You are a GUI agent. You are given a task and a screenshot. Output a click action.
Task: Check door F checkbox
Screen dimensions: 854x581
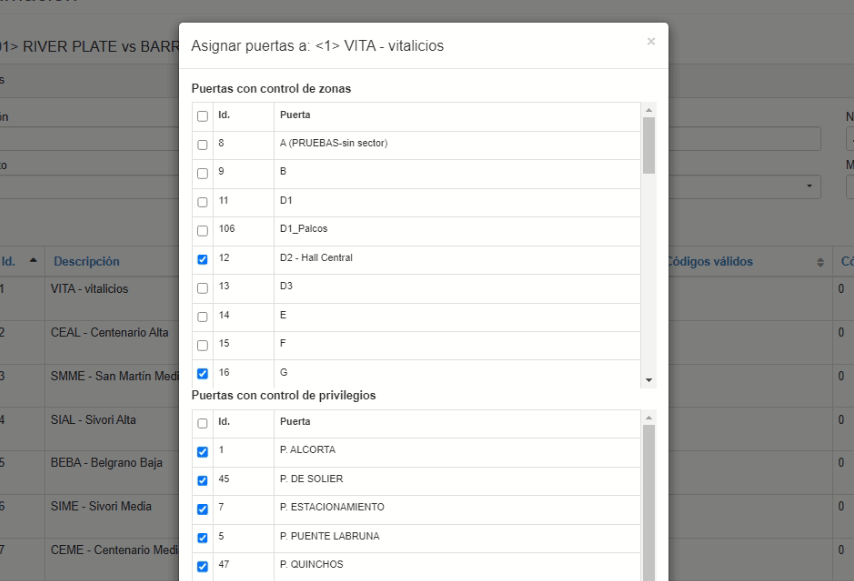click(x=203, y=345)
